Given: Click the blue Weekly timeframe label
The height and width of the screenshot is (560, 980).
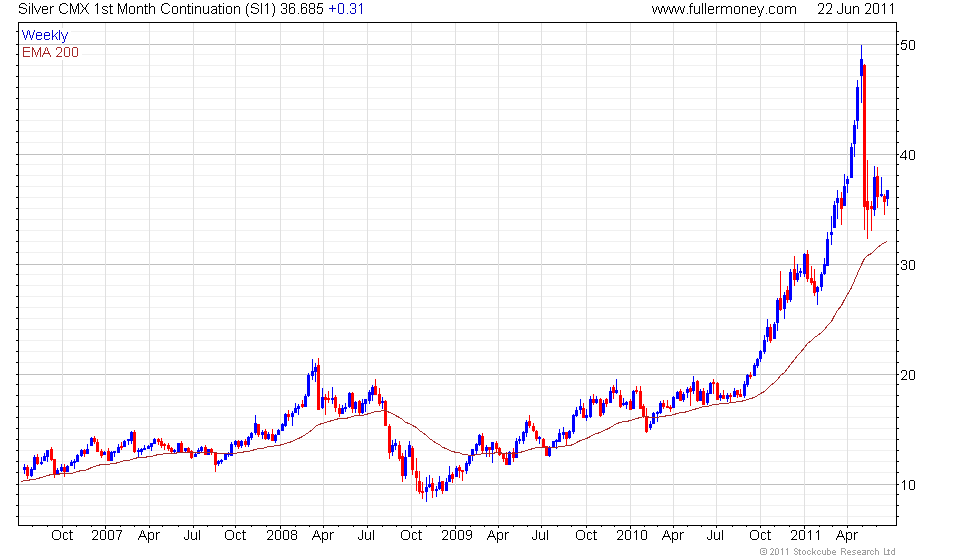Looking at the screenshot, I should 45,36.
